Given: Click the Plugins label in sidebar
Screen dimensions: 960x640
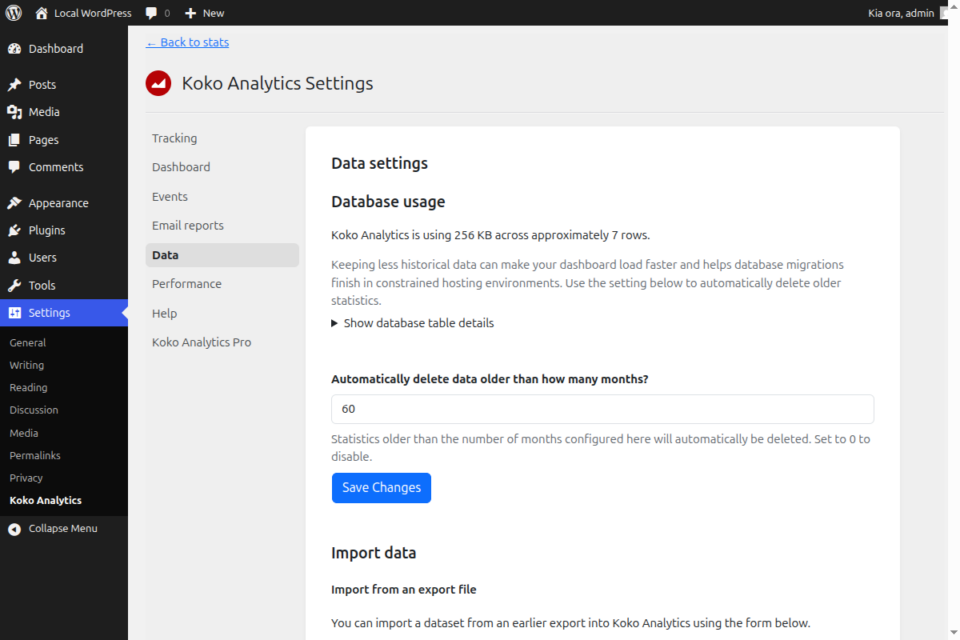Looking at the screenshot, I should (47, 230).
